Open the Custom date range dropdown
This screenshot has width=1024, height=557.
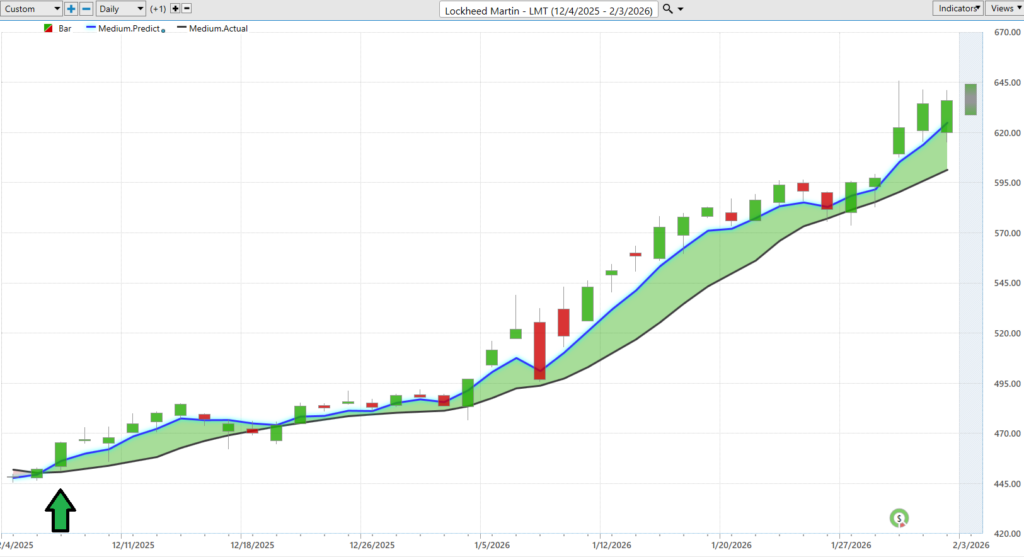point(31,9)
